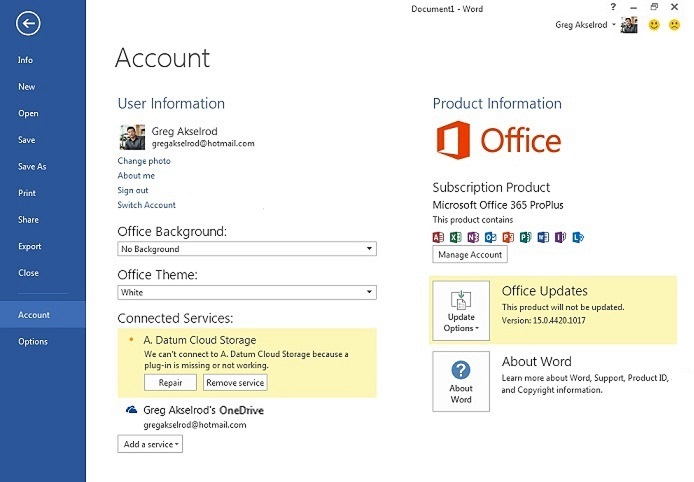Image resolution: width=694 pixels, height=482 pixels.
Task: Click the Manage Account button
Action: (x=470, y=254)
